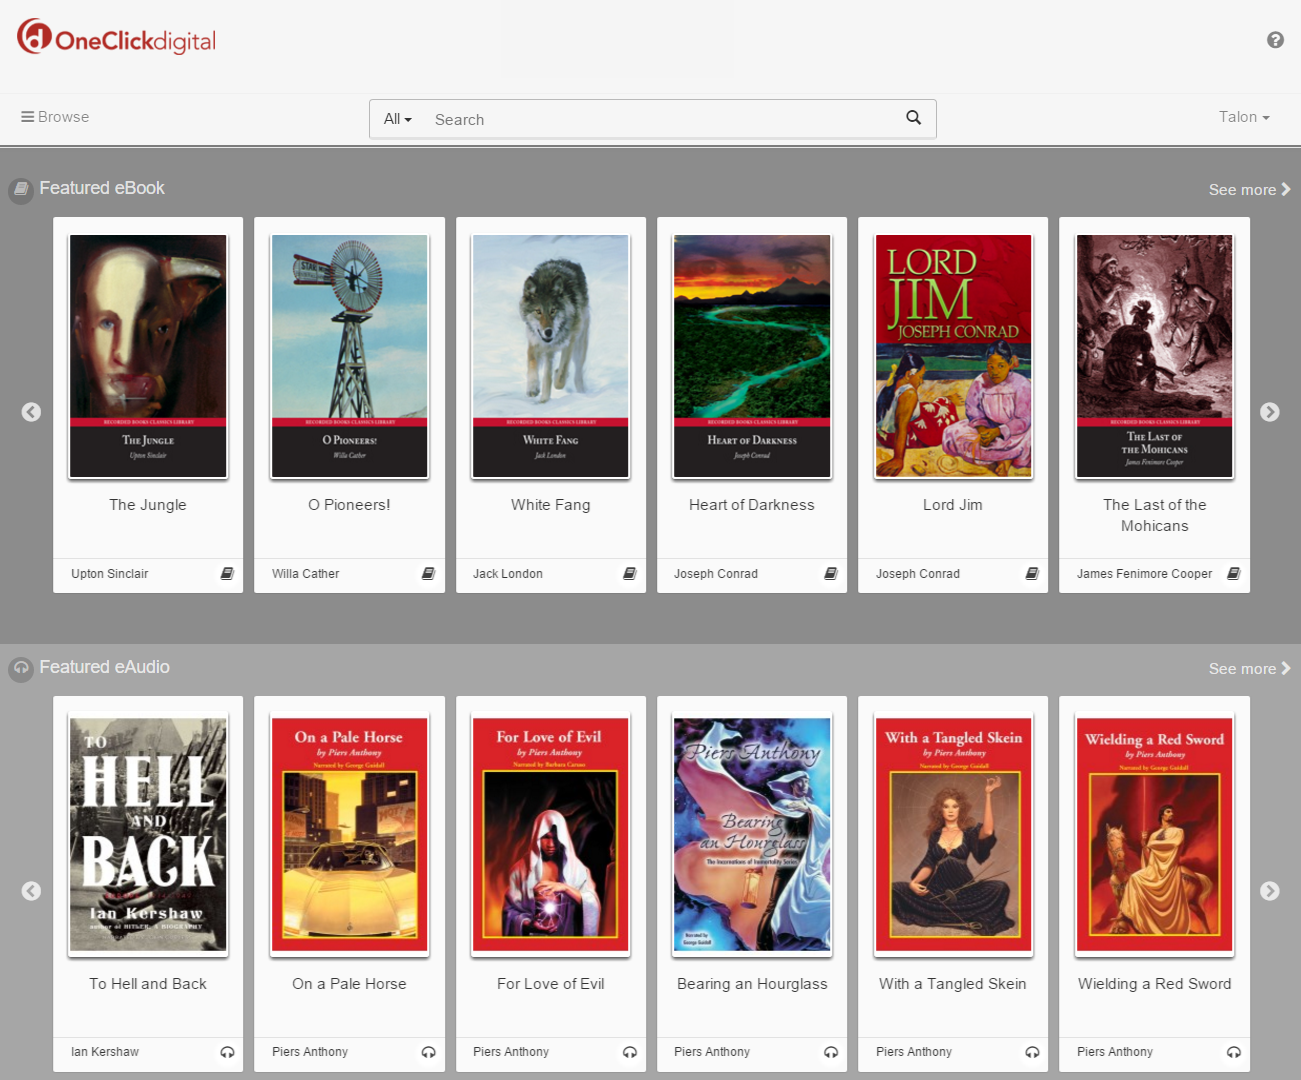1301x1080 pixels.
Task: Click eBook format icon on The Jungle card
Action: click(x=227, y=574)
